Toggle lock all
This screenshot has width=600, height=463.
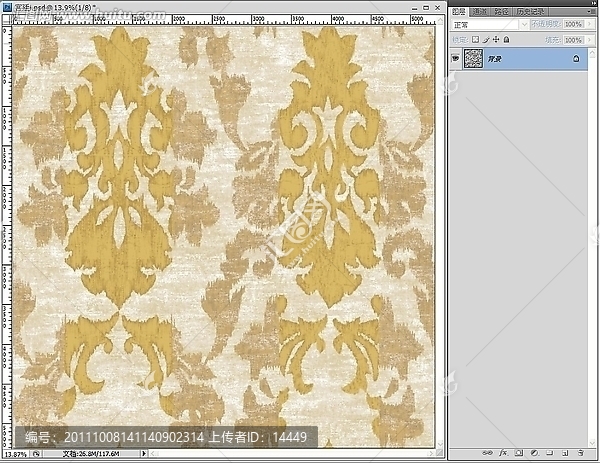tap(507, 39)
